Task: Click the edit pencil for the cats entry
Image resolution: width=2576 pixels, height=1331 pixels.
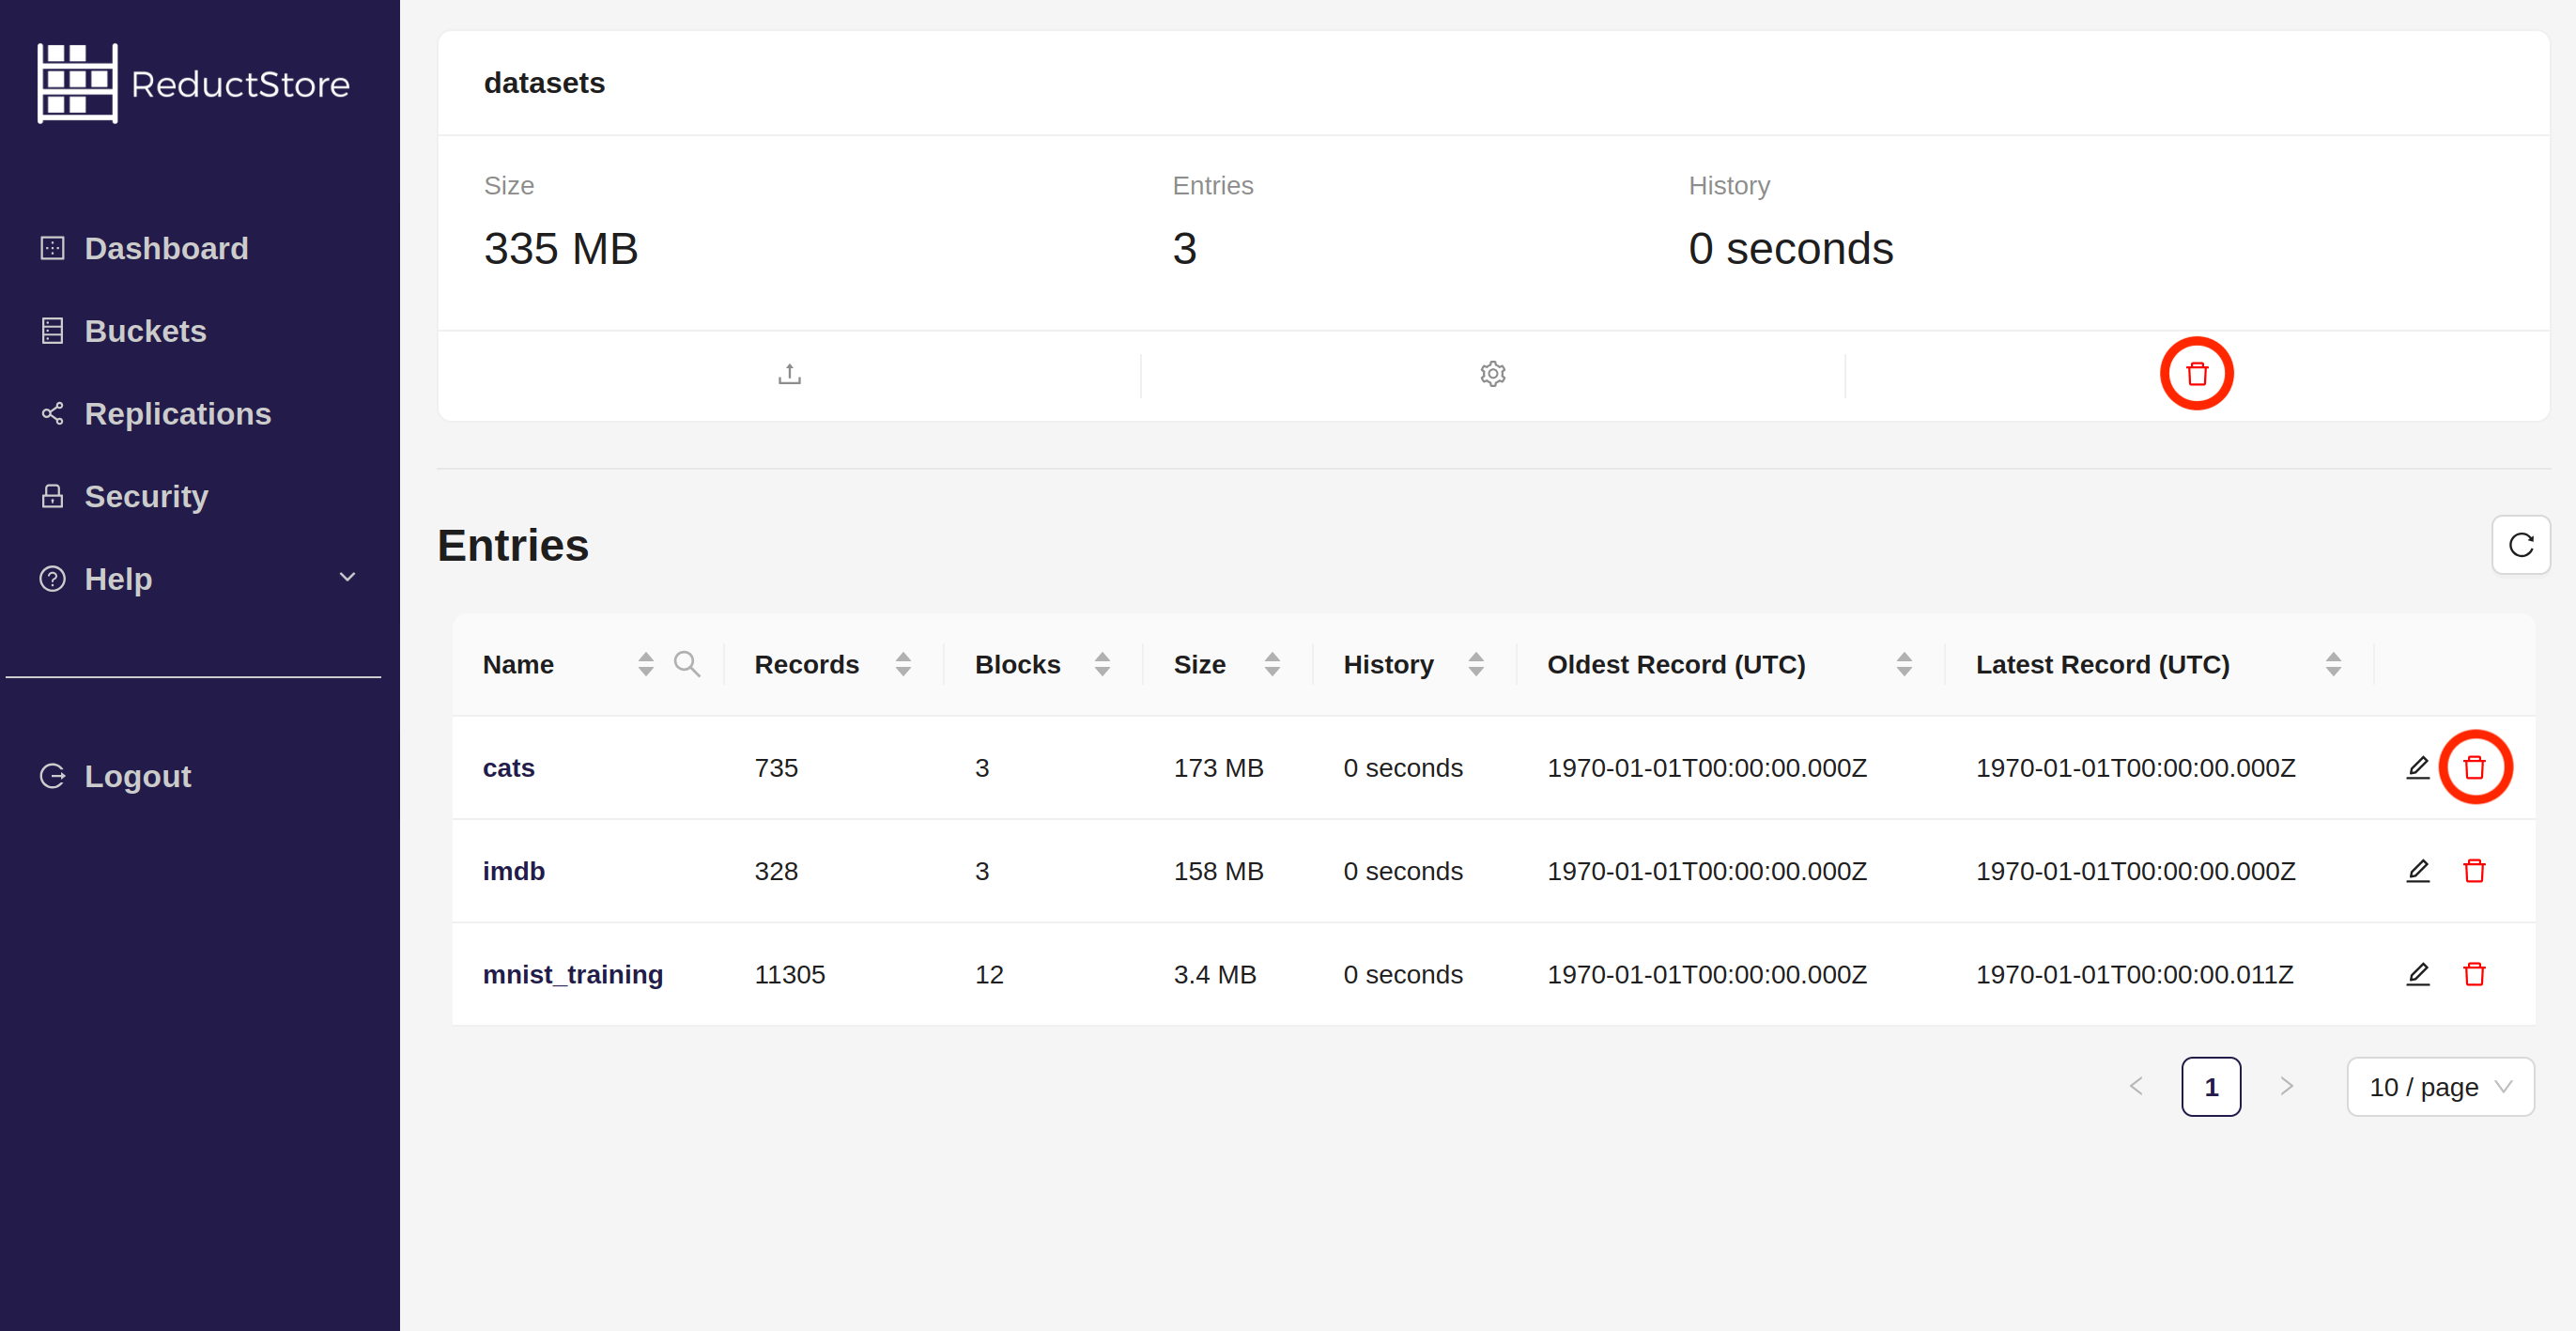Action: (x=2417, y=768)
